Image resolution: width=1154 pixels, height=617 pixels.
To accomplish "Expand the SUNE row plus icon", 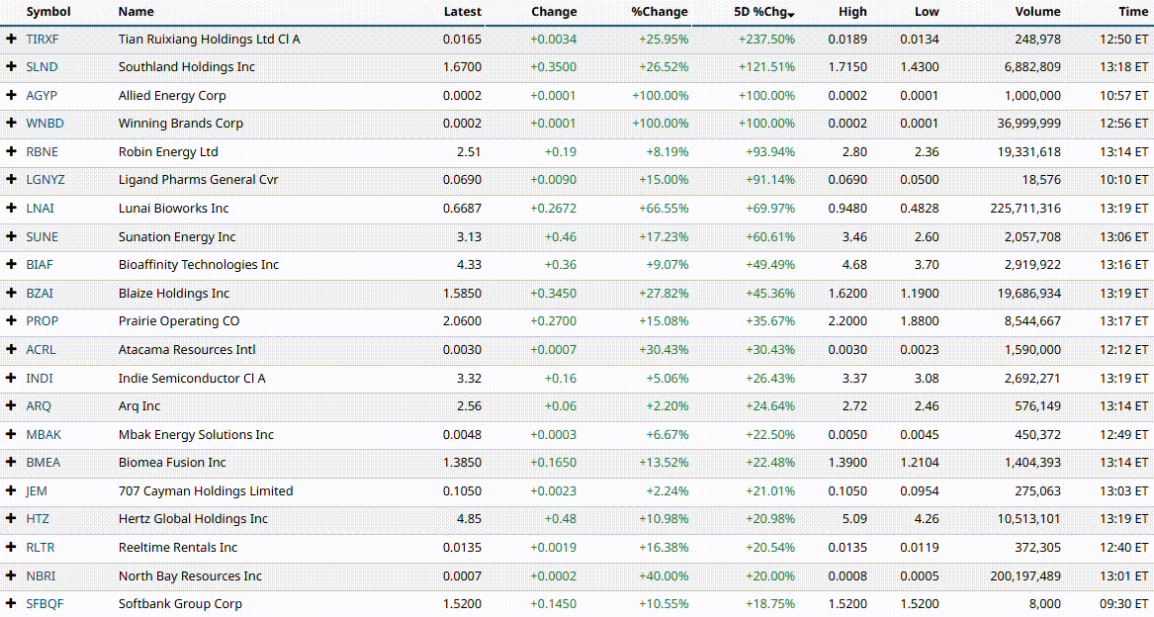I will (x=11, y=236).
